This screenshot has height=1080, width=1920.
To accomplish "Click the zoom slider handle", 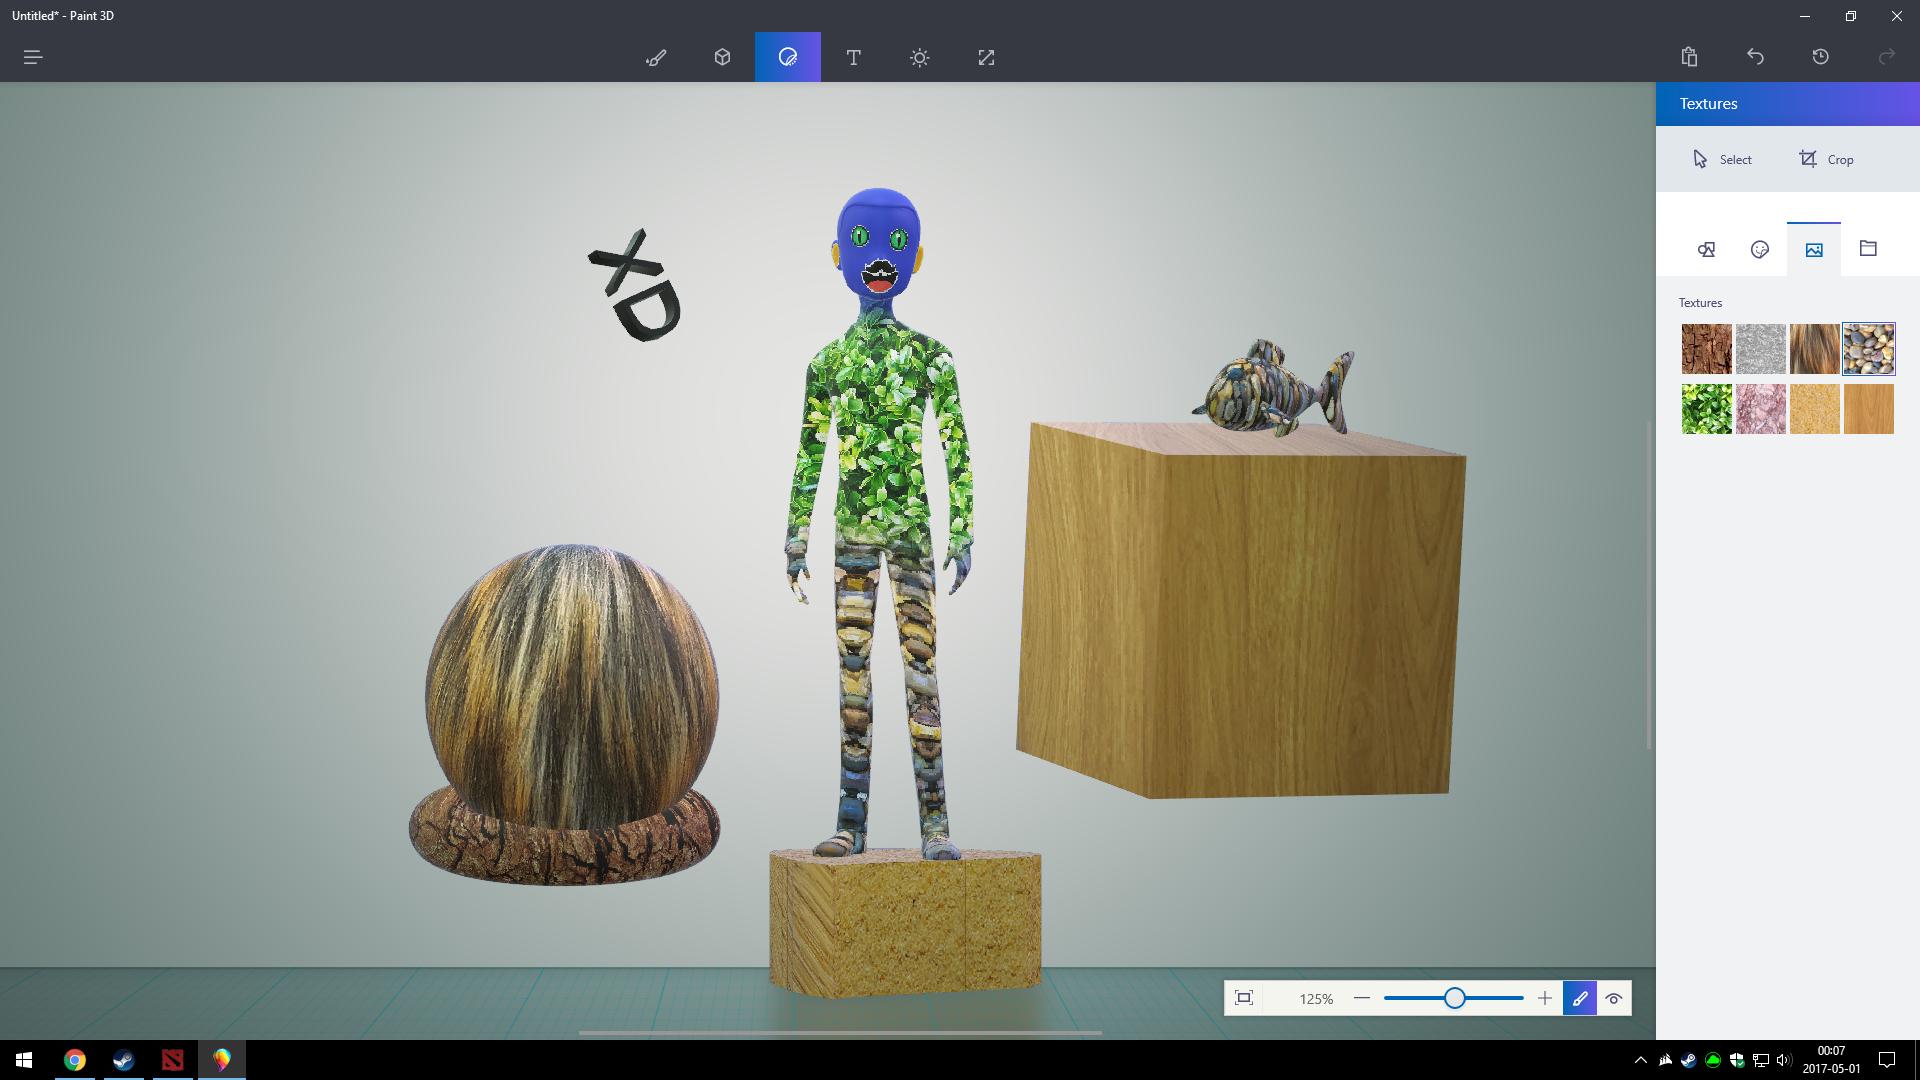I will pyautogui.click(x=1455, y=998).
